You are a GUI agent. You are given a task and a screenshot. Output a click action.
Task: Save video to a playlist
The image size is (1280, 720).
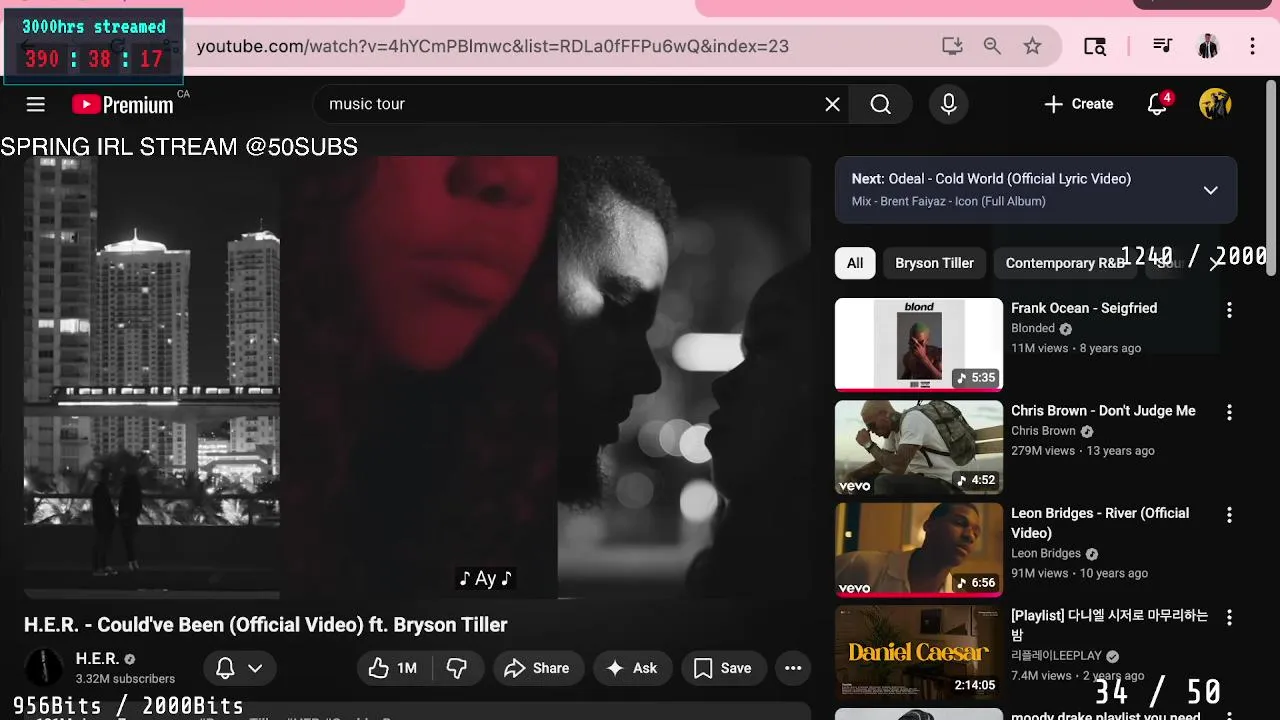click(723, 668)
